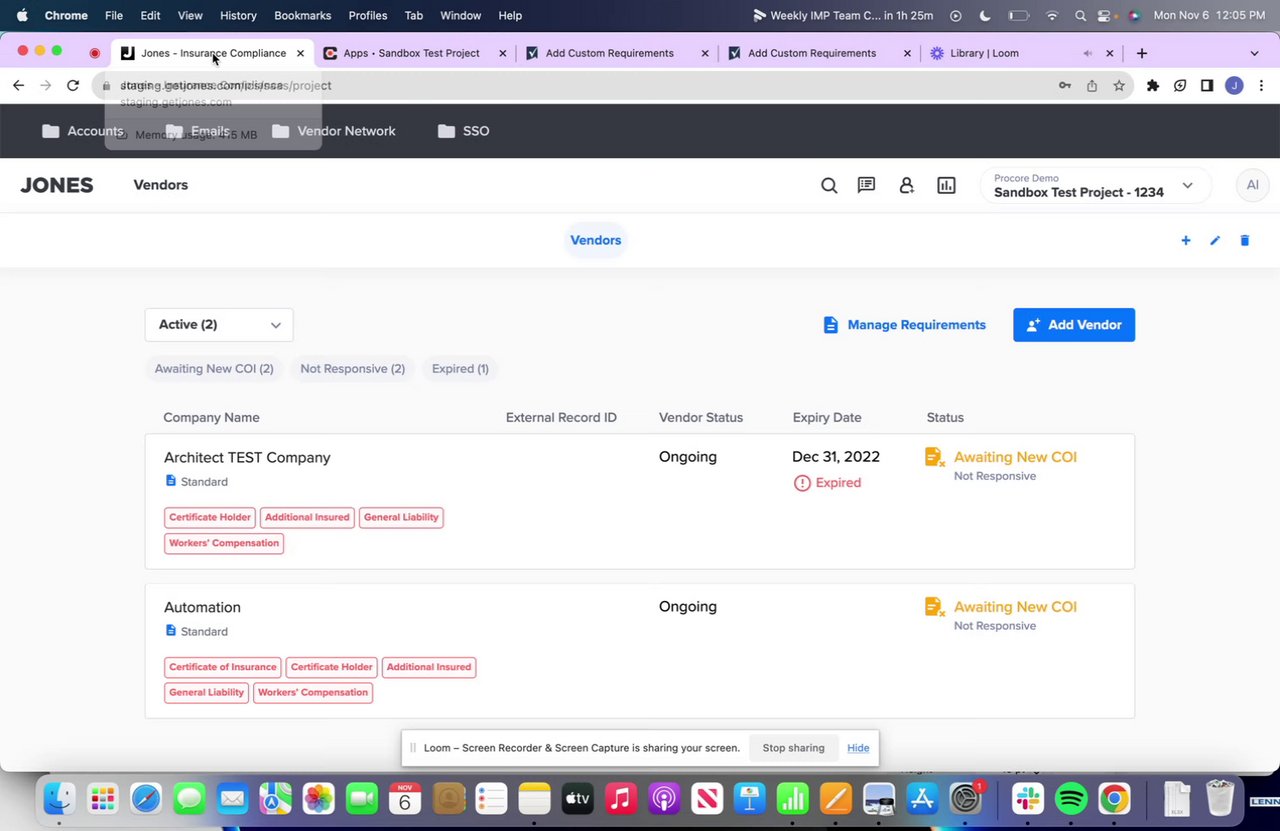1280x831 pixels.
Task: Open the Apple menu
Action: point(22,16)
